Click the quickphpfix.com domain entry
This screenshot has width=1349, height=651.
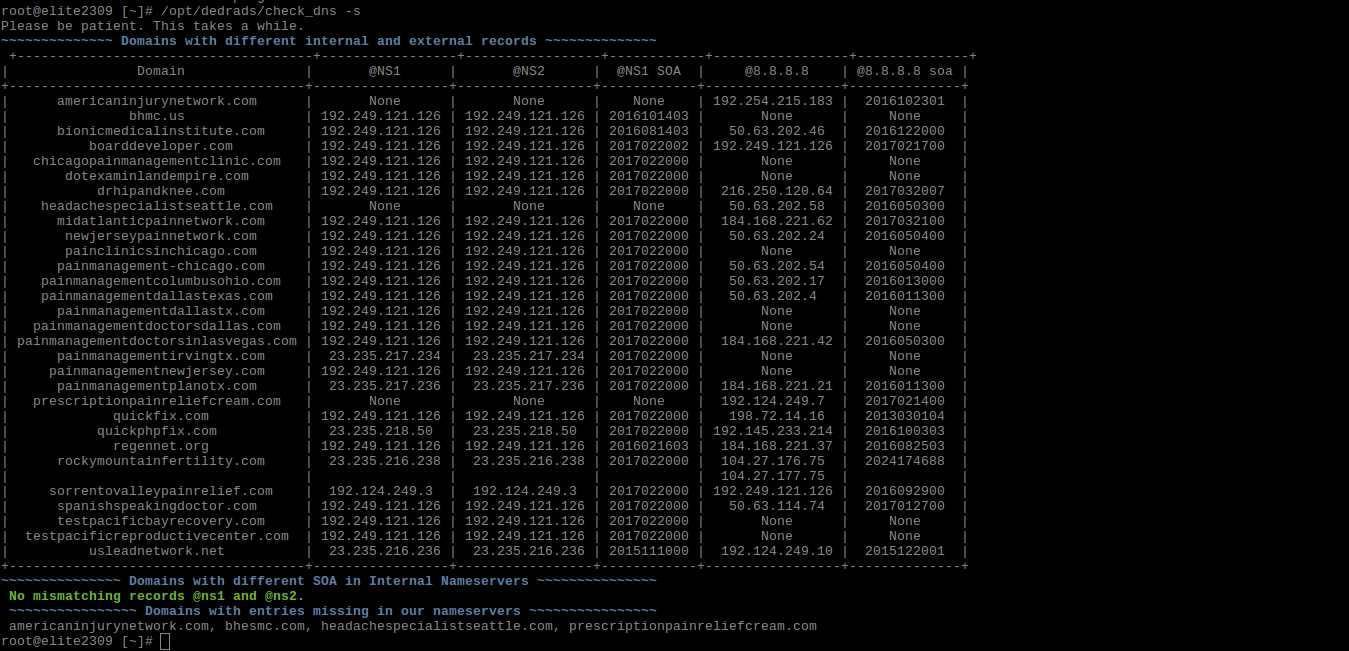[x=156, y=431]
